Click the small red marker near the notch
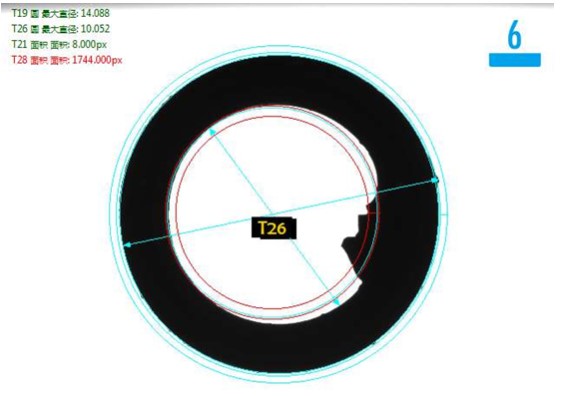Image resolution: width=568 pixels, height=398 pixels. 371,213
